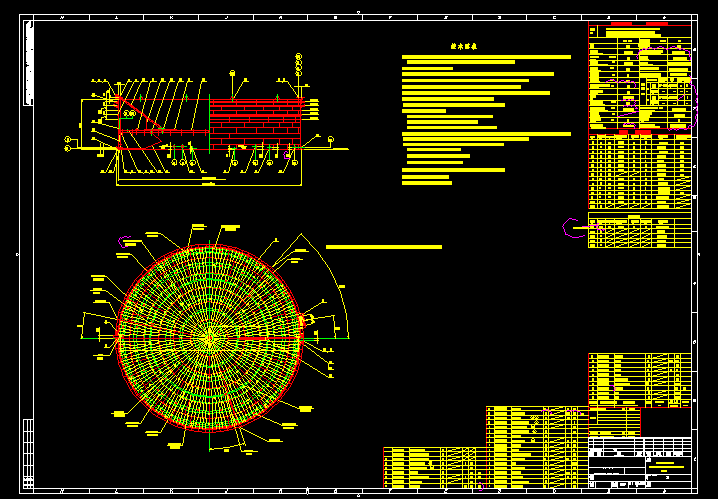The width and height of the screenshot is (718, 499).
Task: Click the white revision strip at upper-left border
Action: pos(28,63)
